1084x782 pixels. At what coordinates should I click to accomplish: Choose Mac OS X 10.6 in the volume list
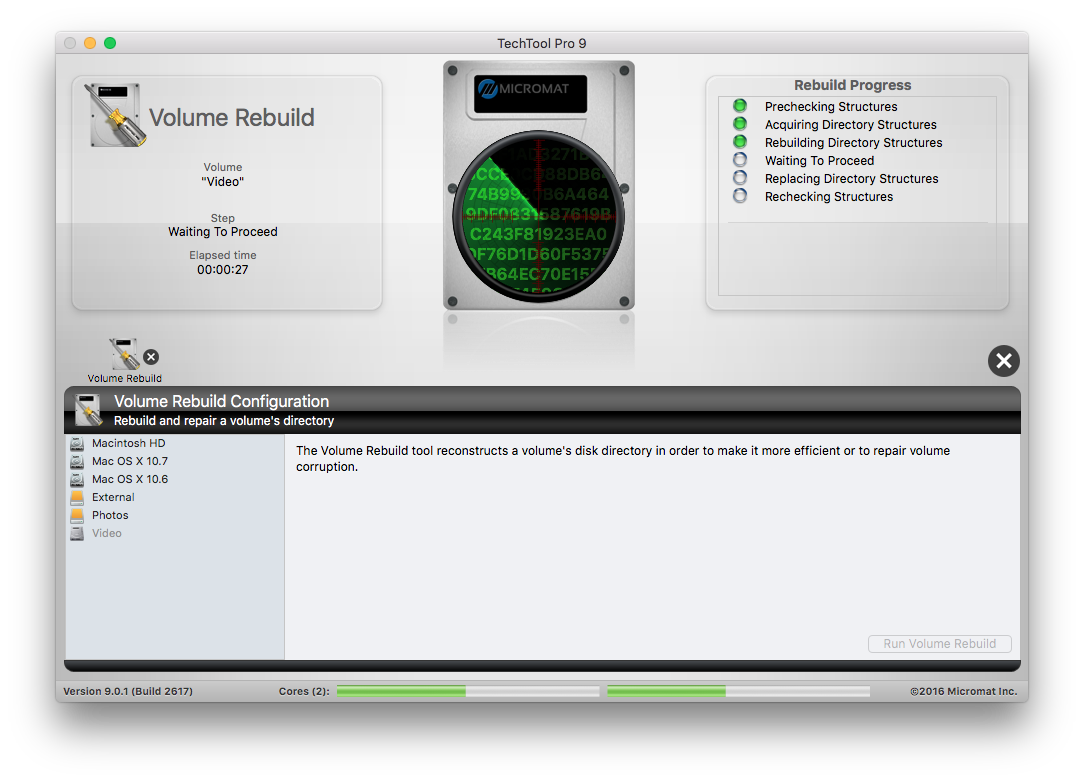(130, 479)
